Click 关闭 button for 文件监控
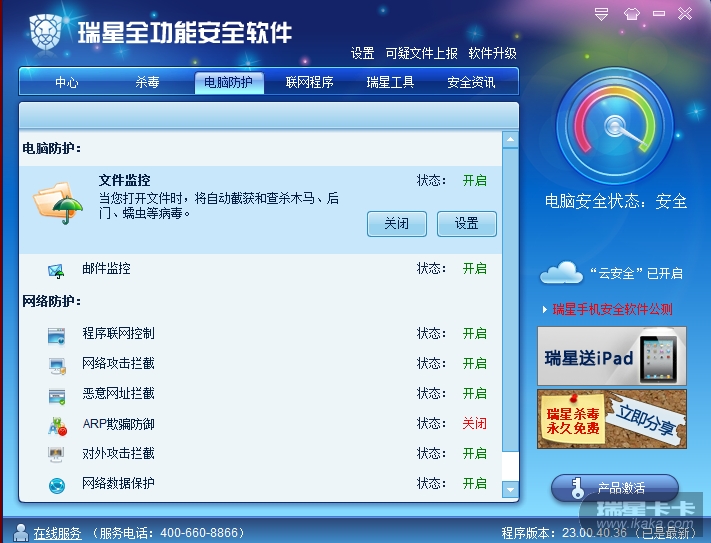 coord(397,223)
